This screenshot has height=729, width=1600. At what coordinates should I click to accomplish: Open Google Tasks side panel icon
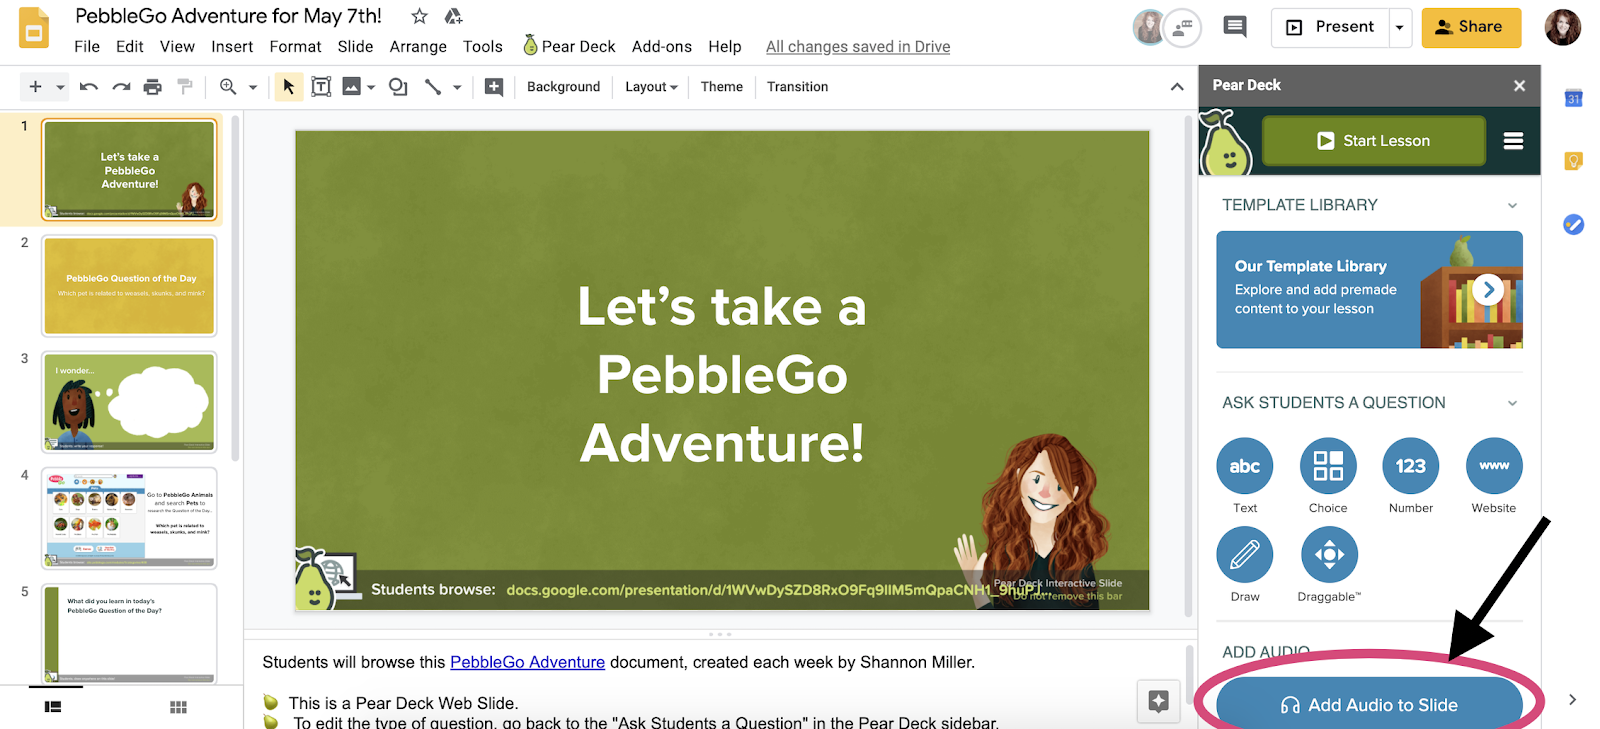(x=1573, y=225)
